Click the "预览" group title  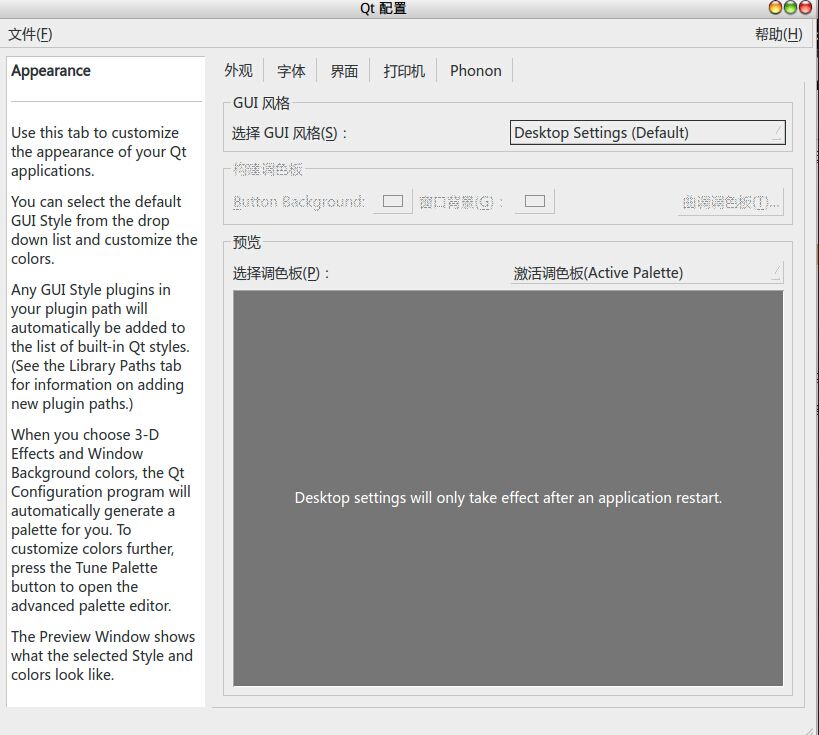click(247, 242)
